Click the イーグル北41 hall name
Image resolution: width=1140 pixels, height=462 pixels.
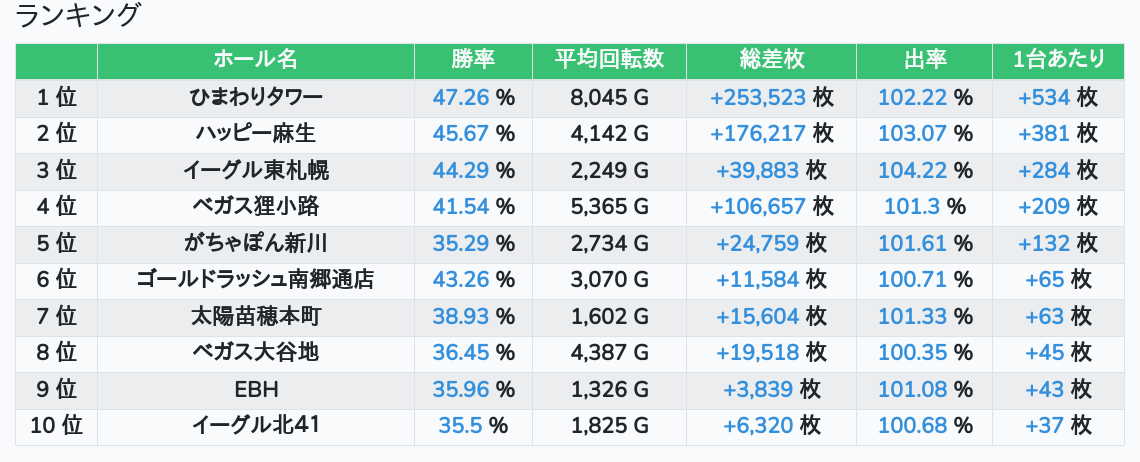pyautogui.click(x=255, y=425)
